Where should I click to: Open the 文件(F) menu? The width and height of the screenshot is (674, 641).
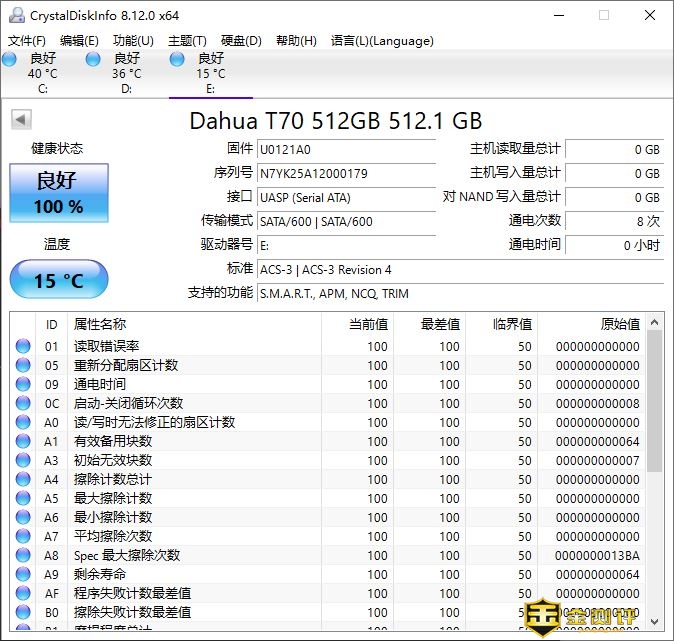[x=27, y=41]
